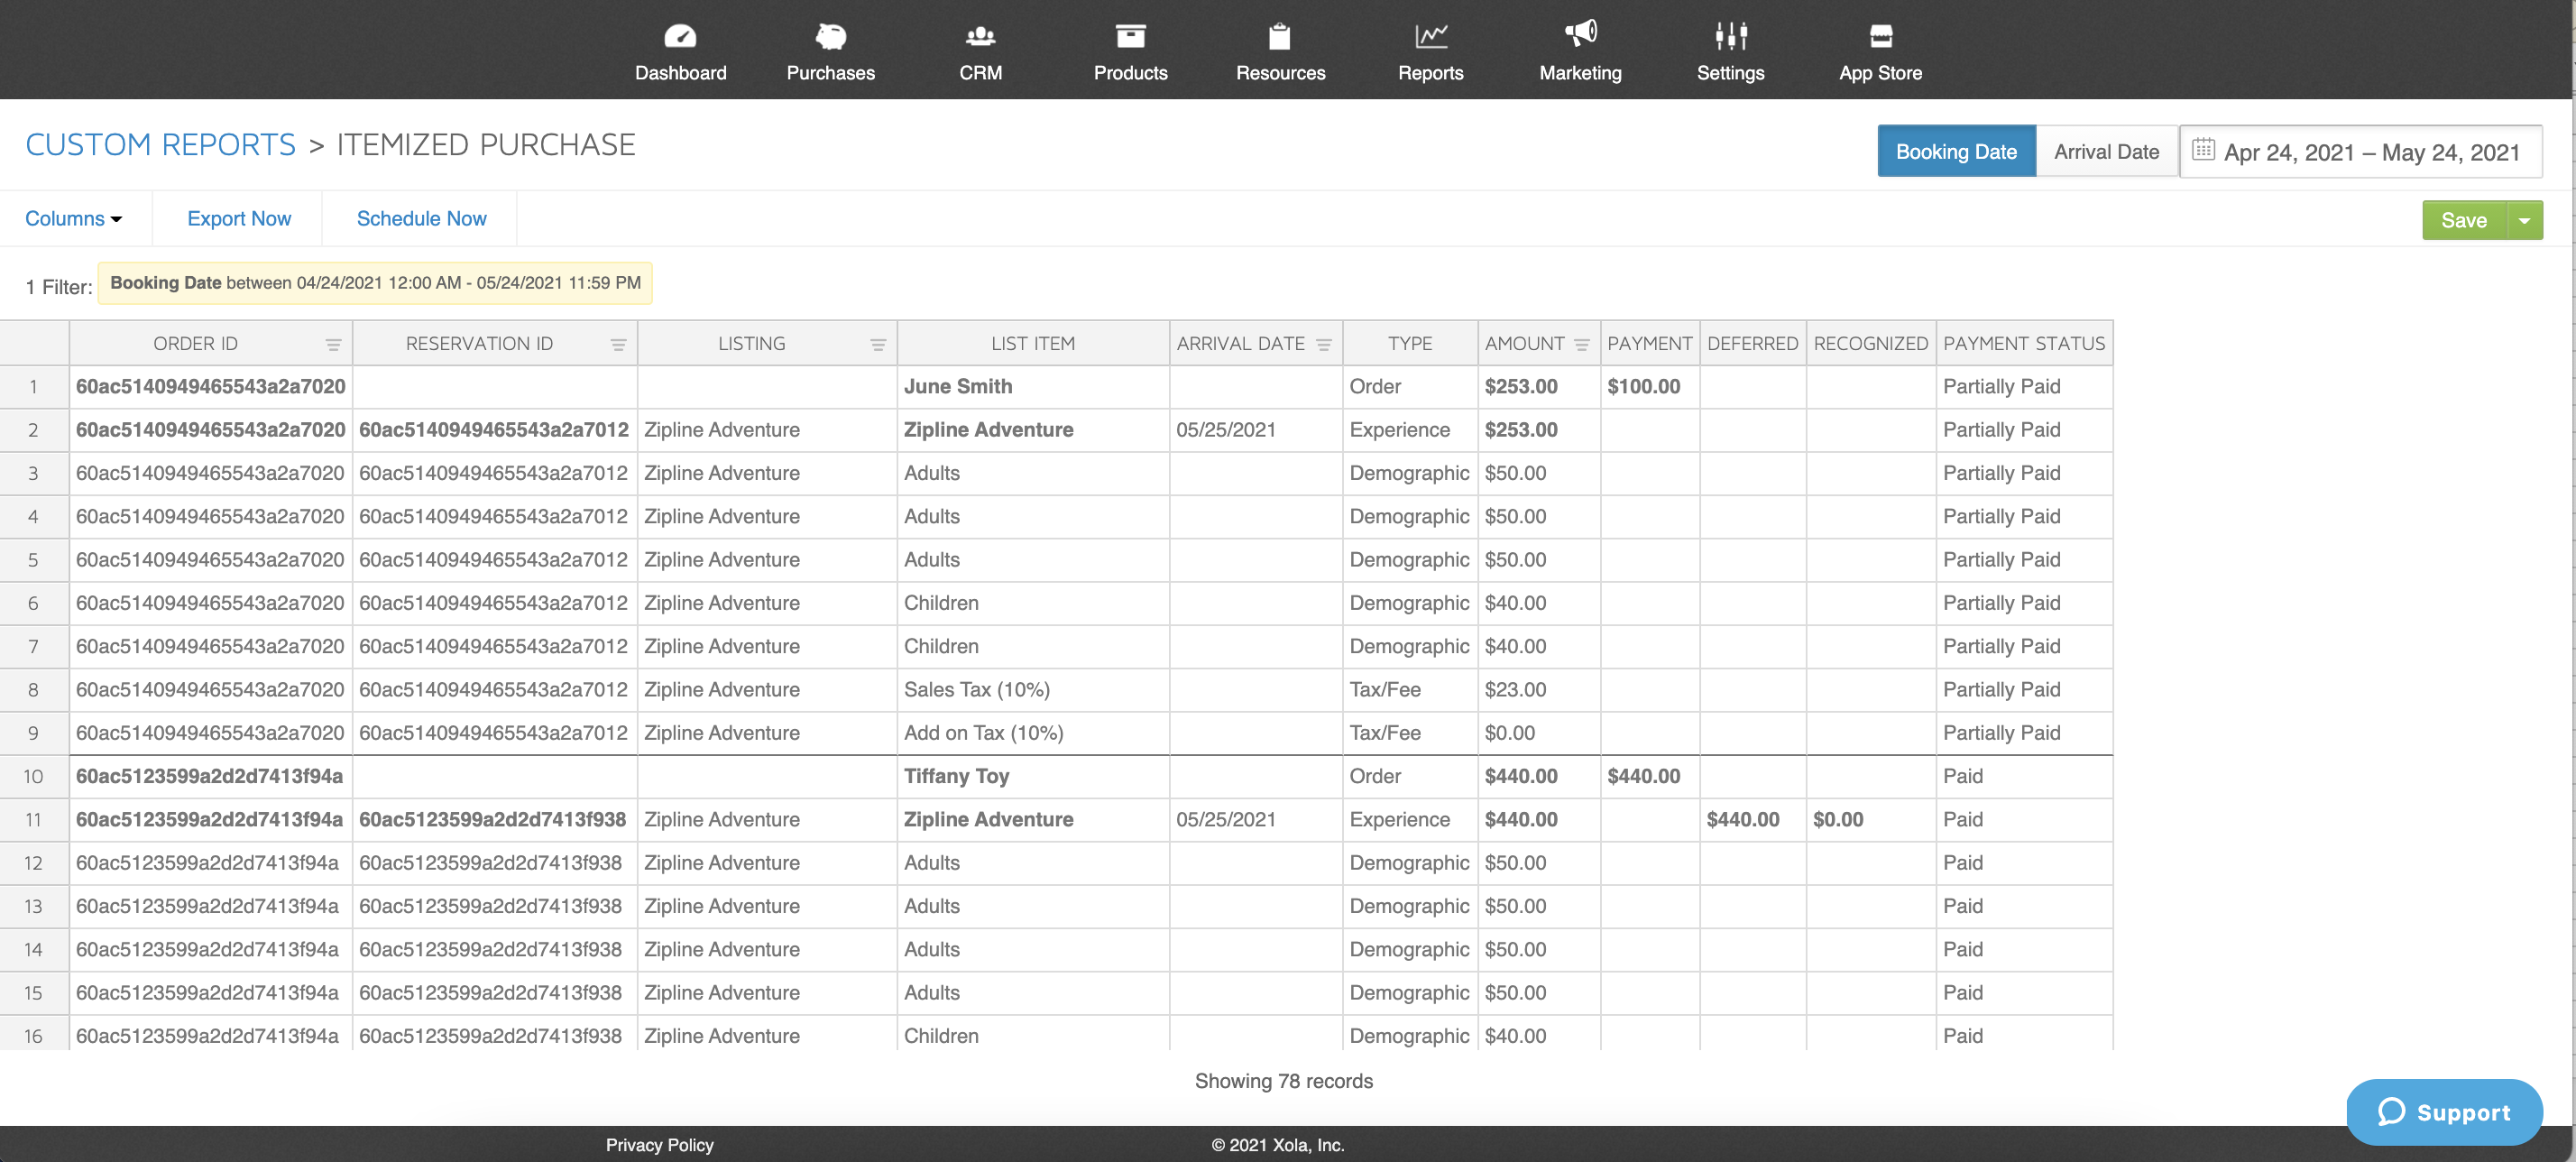The width and height of the screenshot is (2576, 1162).
Task: Open the date range picker field
Action: point(2361,151)
